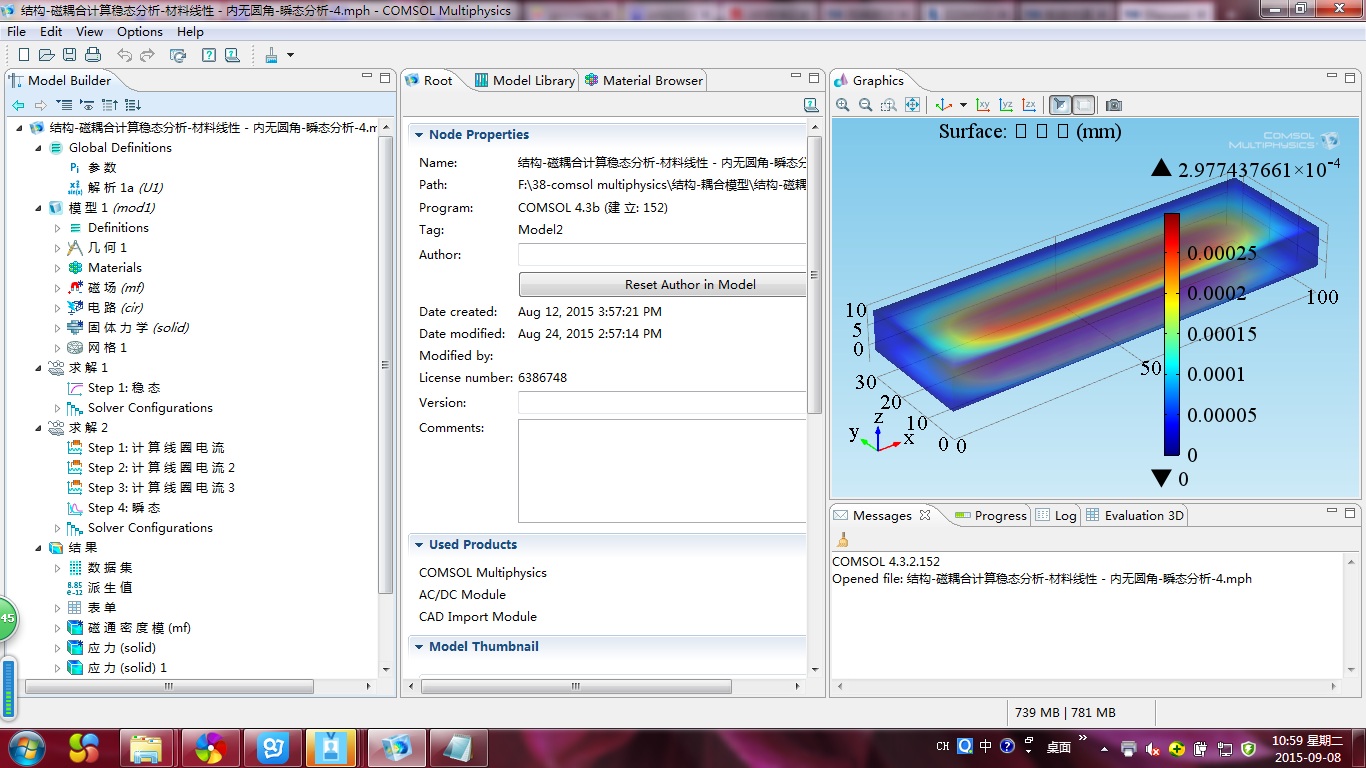Toggle the scene light button

[1059, 105]
